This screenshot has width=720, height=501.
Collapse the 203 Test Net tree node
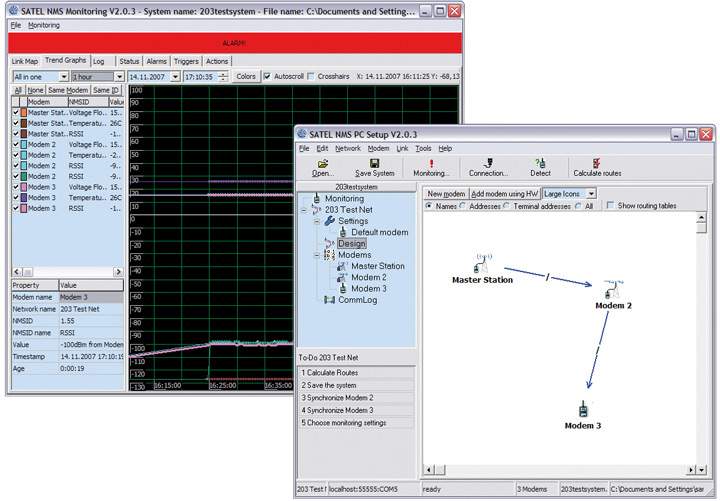tap(304, 210)
